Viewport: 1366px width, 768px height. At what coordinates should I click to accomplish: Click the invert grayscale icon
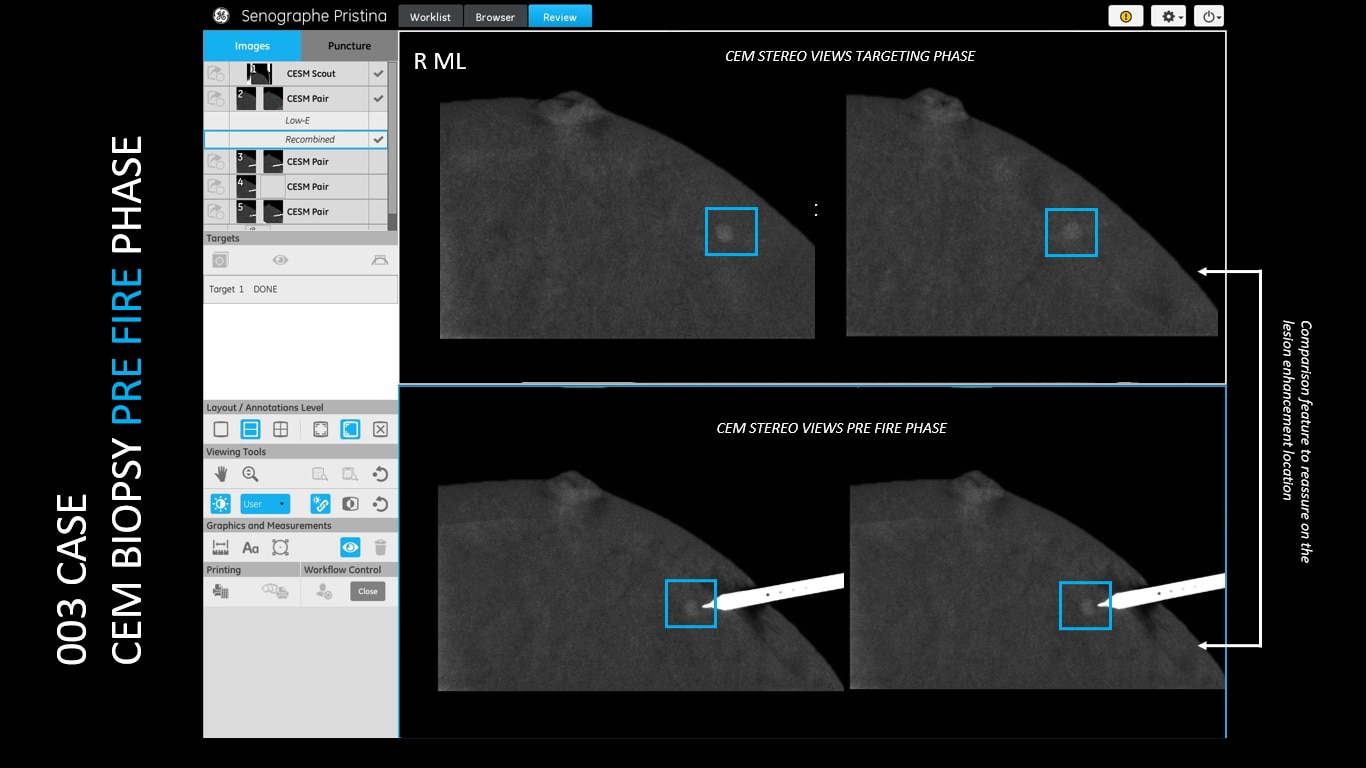[350, 504]
